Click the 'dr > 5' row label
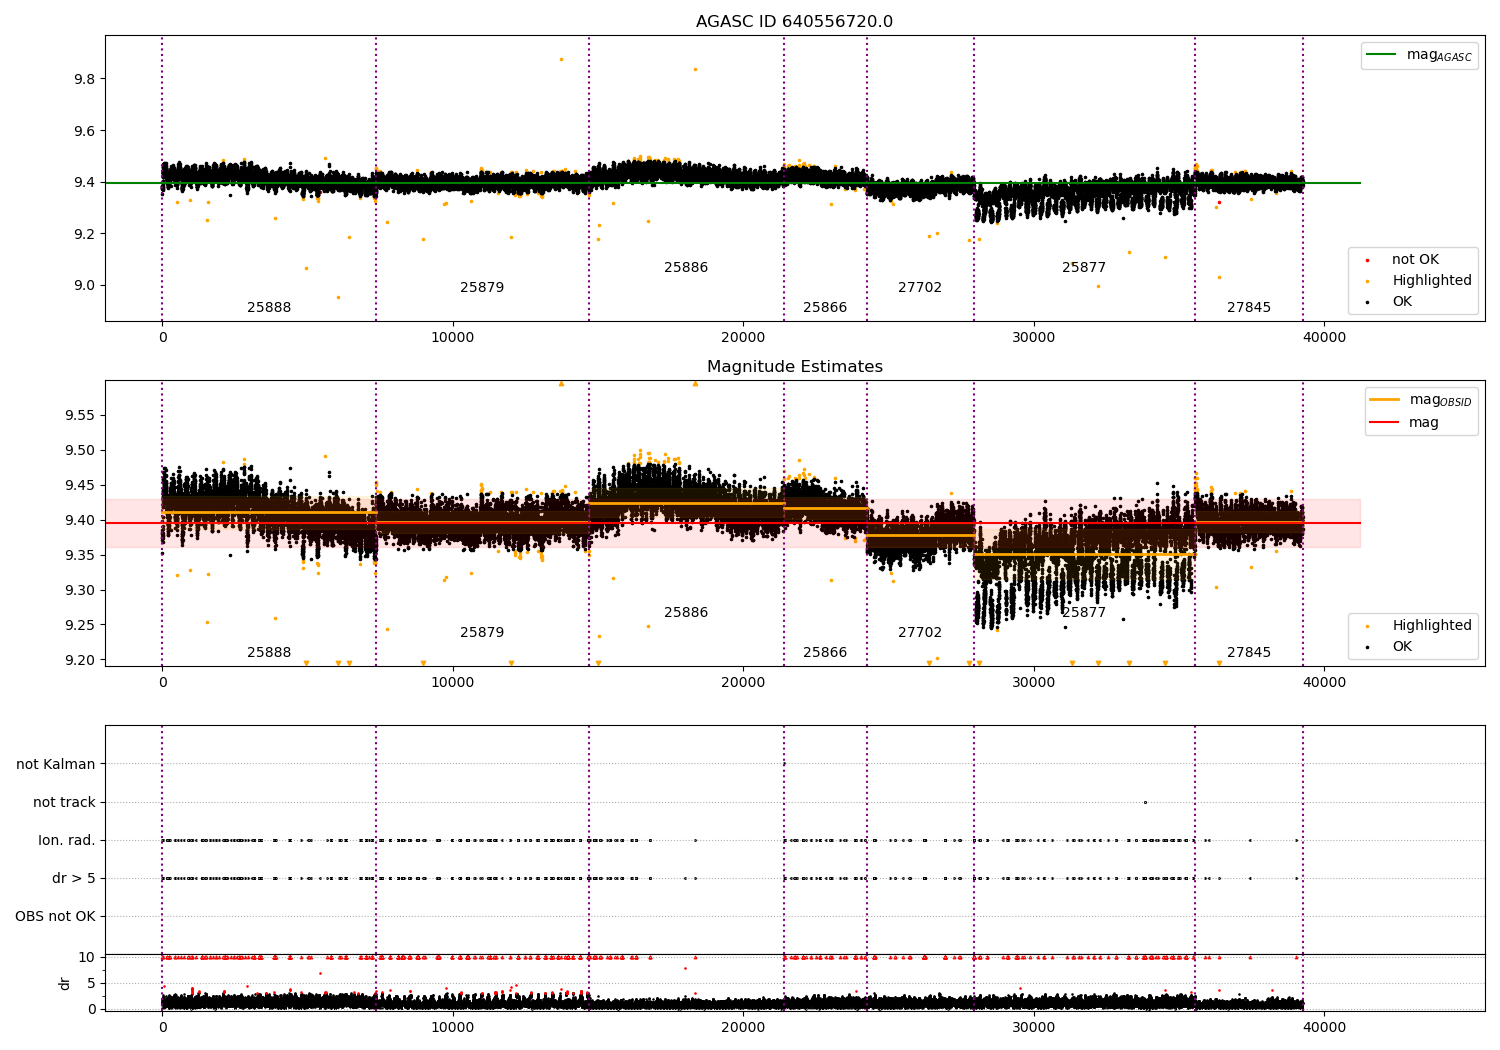 (x=74, y=879)
